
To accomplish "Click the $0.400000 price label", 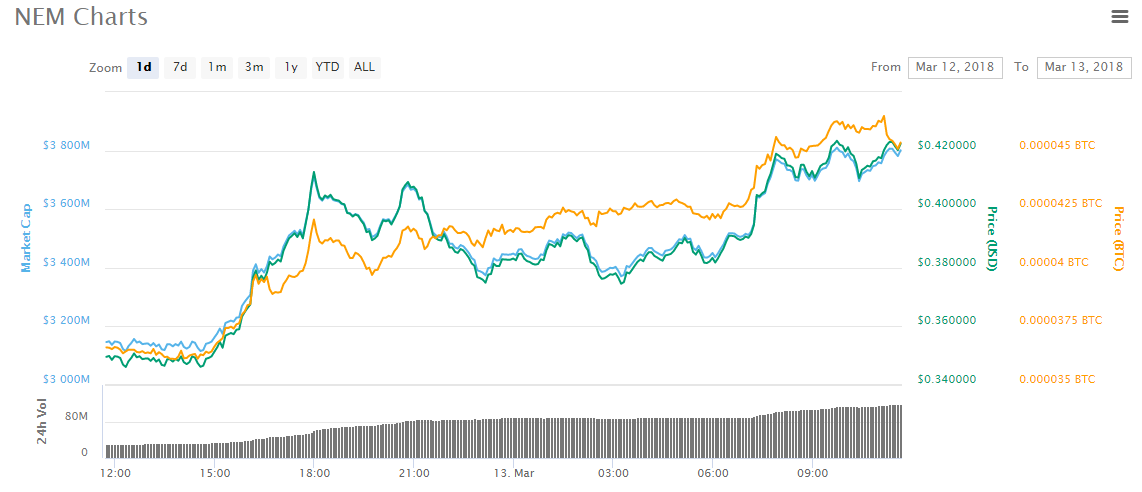I will coord(947,203).
